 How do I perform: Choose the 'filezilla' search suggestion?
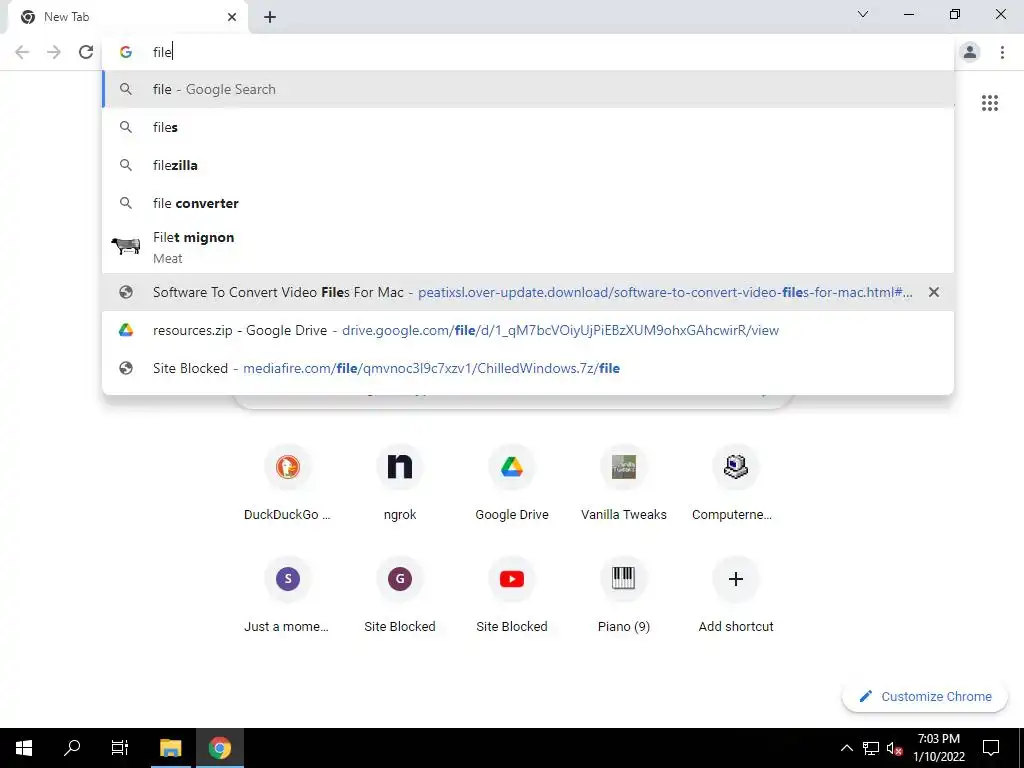[x=528, y=165]
